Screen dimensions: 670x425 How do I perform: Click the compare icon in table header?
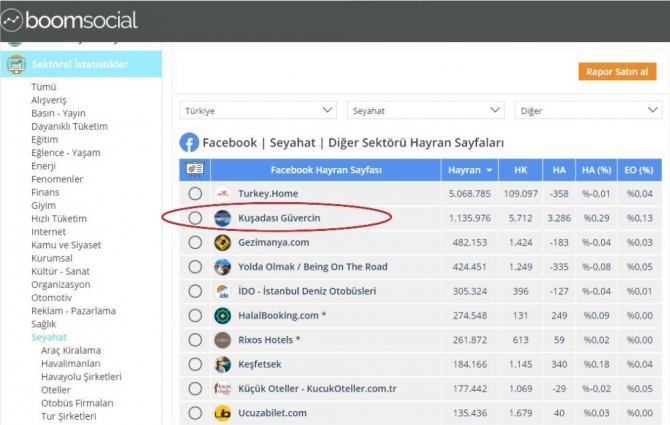point(194,170)
